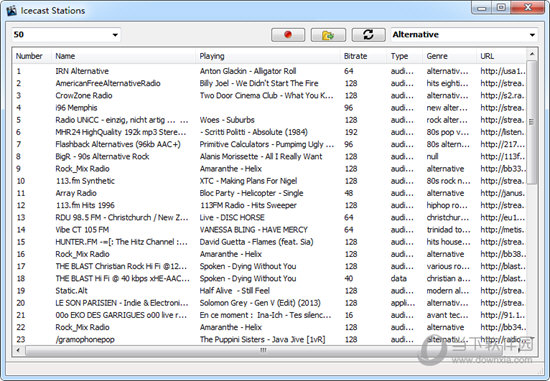The height and width of the screenshot is (381, 550).
Task: Click the red record button
Action: click(288, 35)
